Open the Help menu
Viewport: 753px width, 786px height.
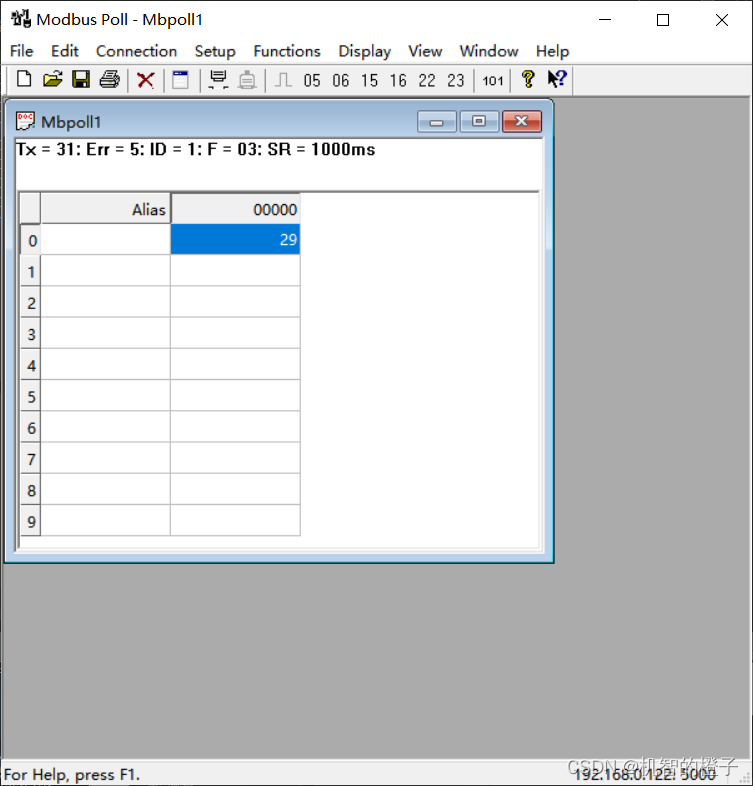[552, 51]
